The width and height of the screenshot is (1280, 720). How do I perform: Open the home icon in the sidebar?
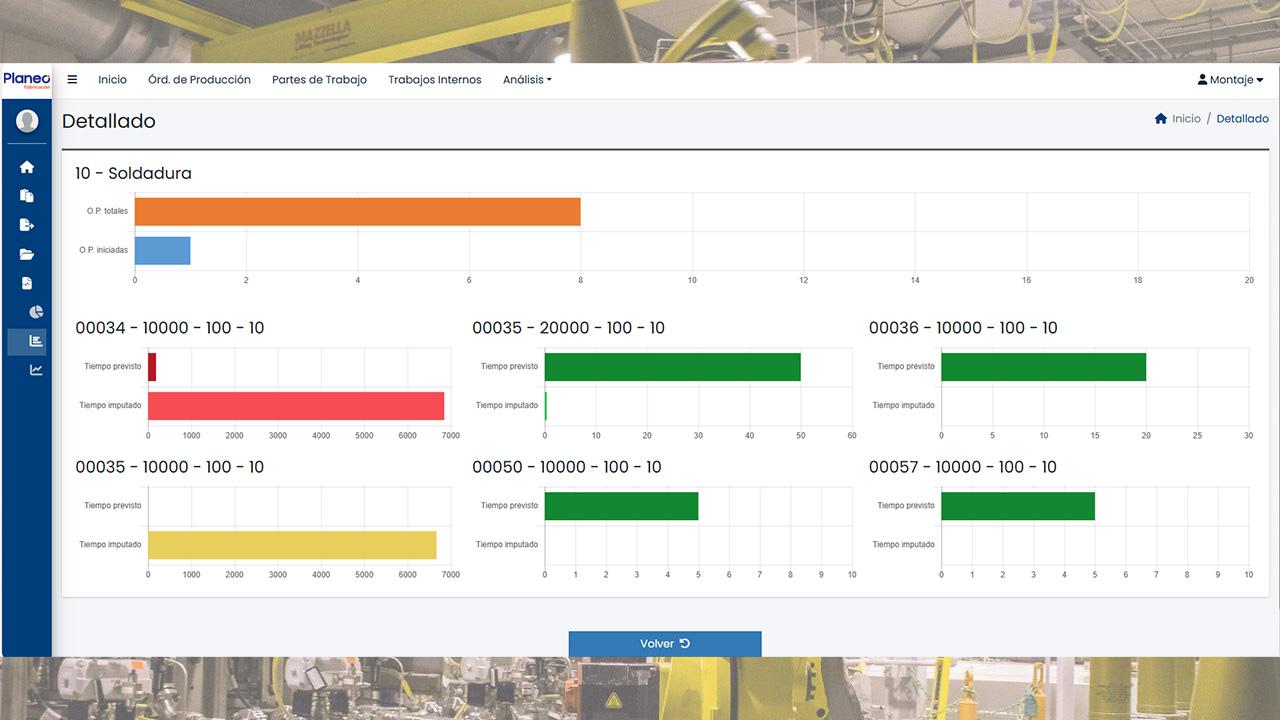point(27,167)
